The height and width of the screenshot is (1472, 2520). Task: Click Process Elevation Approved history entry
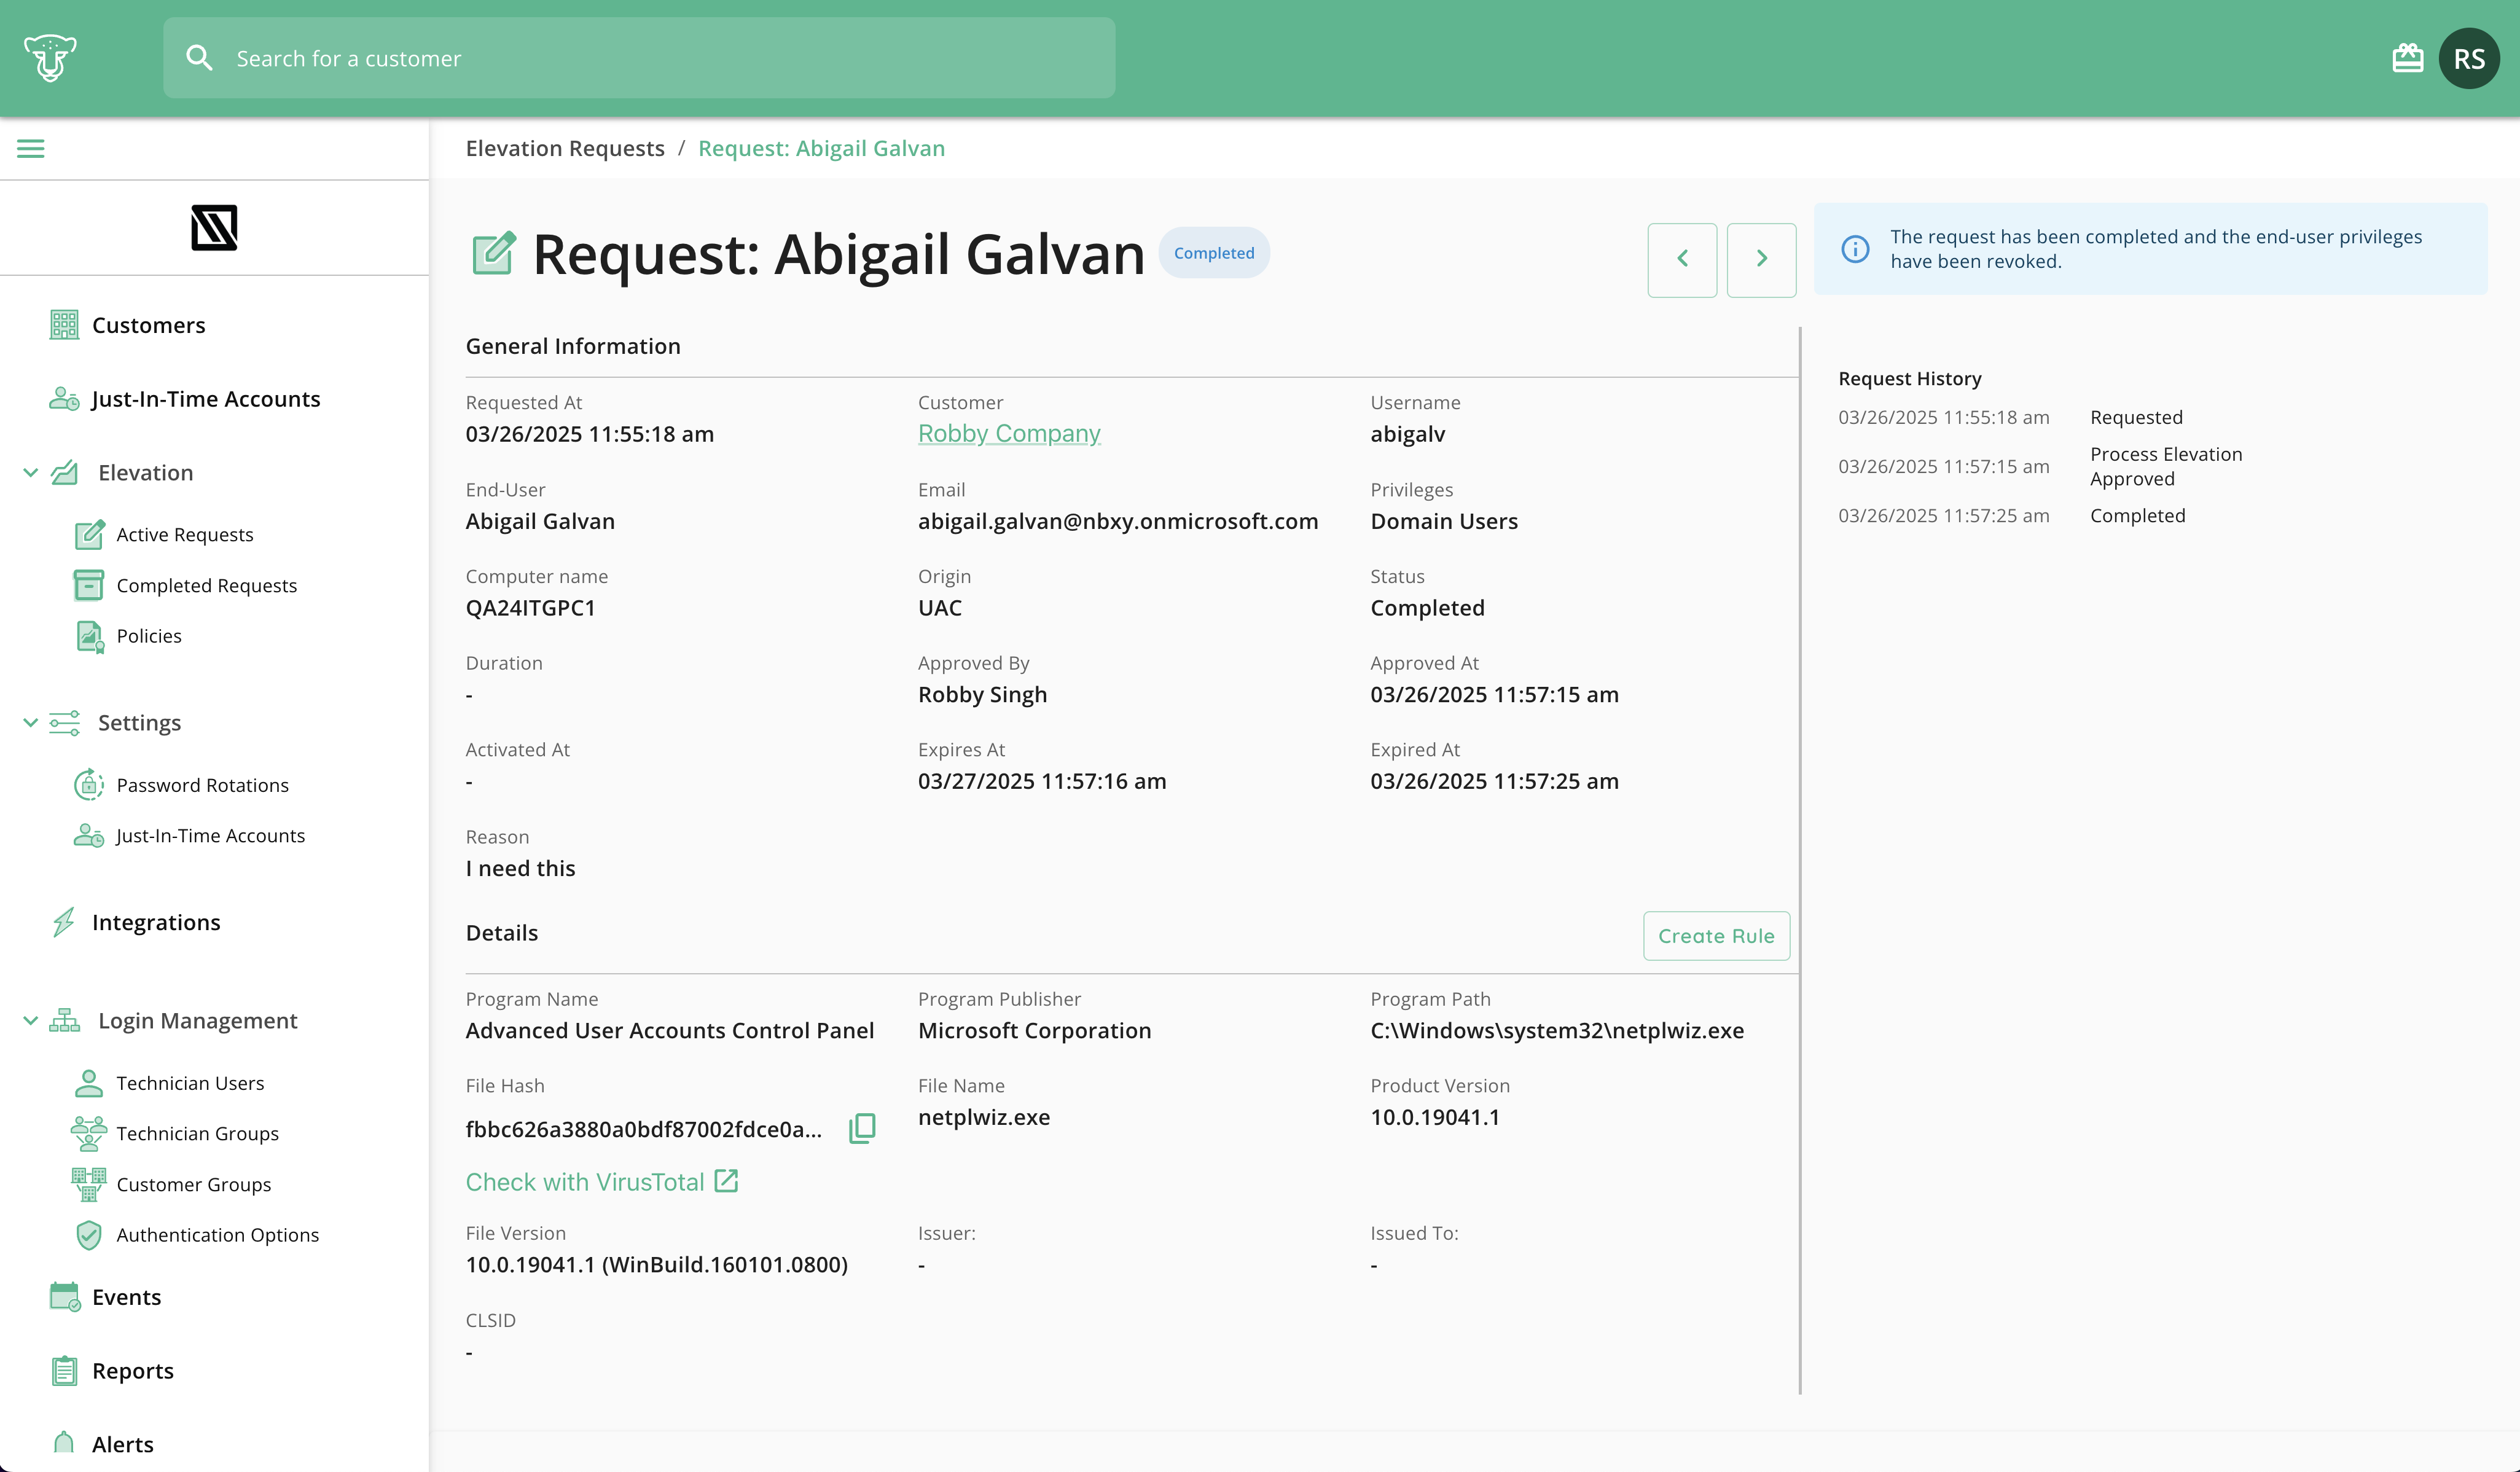(x=2166, y=466)
